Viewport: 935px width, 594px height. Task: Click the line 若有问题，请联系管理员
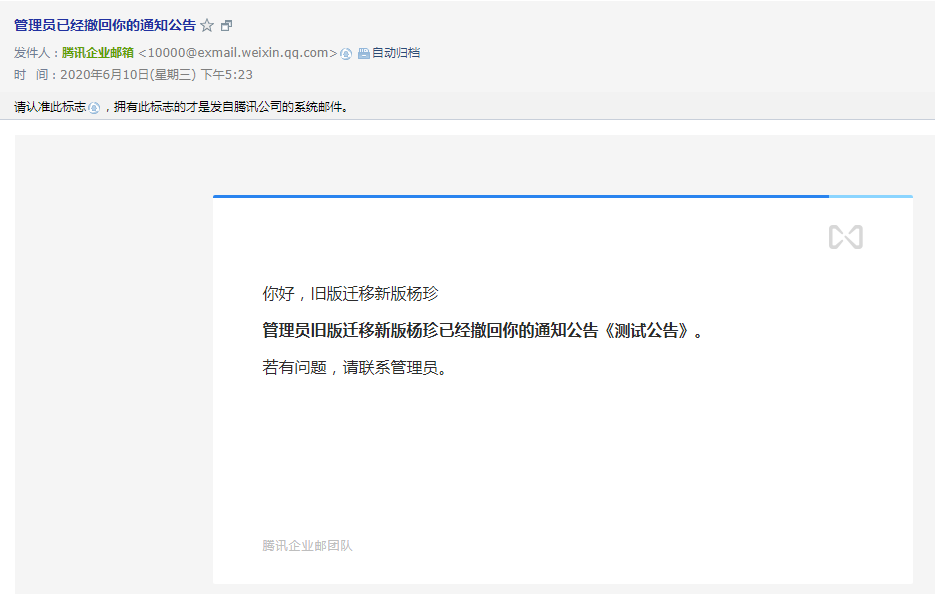pos(354,367)
